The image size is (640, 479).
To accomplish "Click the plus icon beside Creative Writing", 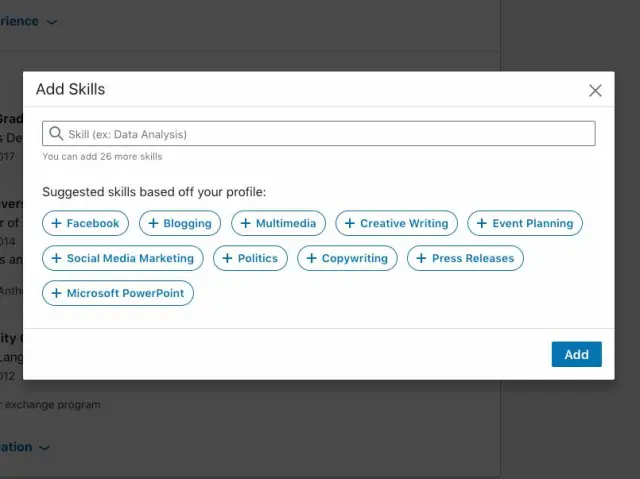I will click(x=349, y=223).
